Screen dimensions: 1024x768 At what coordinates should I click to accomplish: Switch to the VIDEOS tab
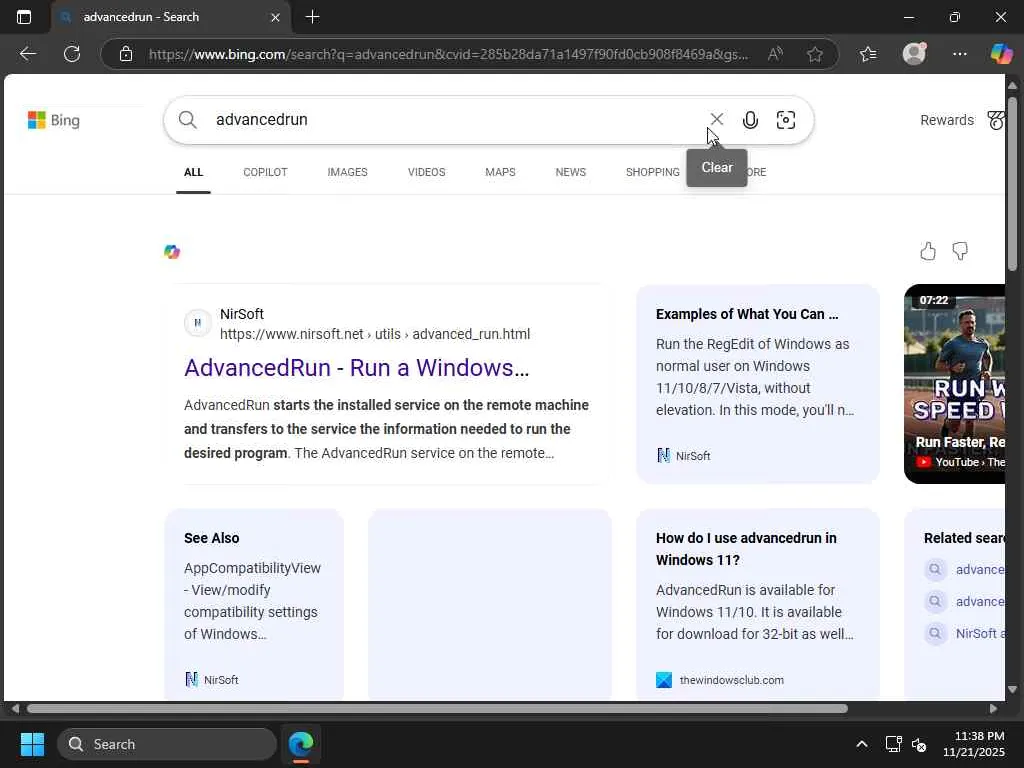click(426, 172)
